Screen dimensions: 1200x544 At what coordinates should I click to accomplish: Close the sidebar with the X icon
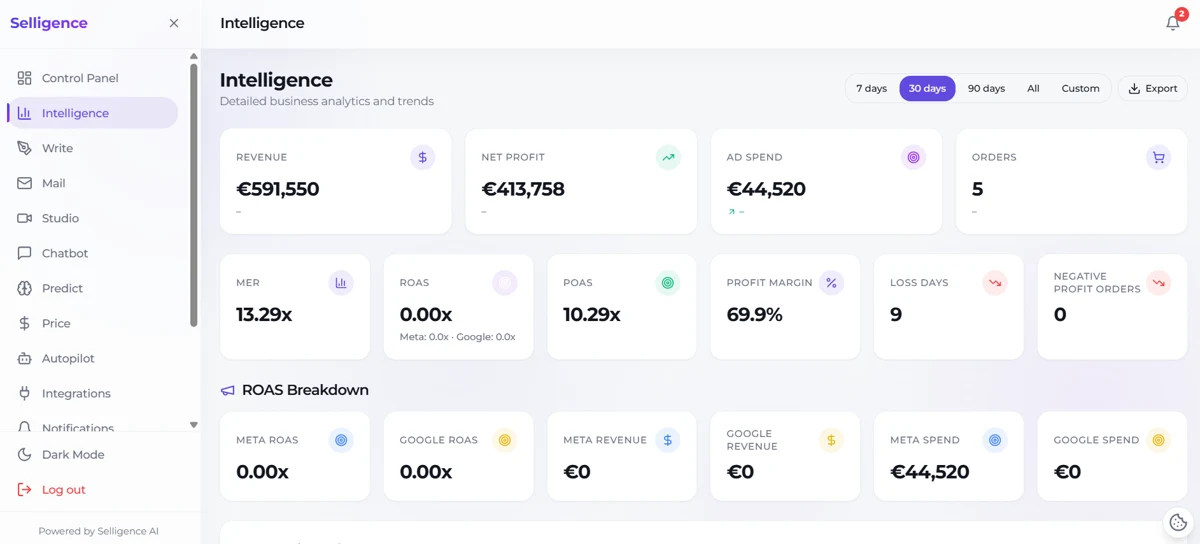click(174, 23)
